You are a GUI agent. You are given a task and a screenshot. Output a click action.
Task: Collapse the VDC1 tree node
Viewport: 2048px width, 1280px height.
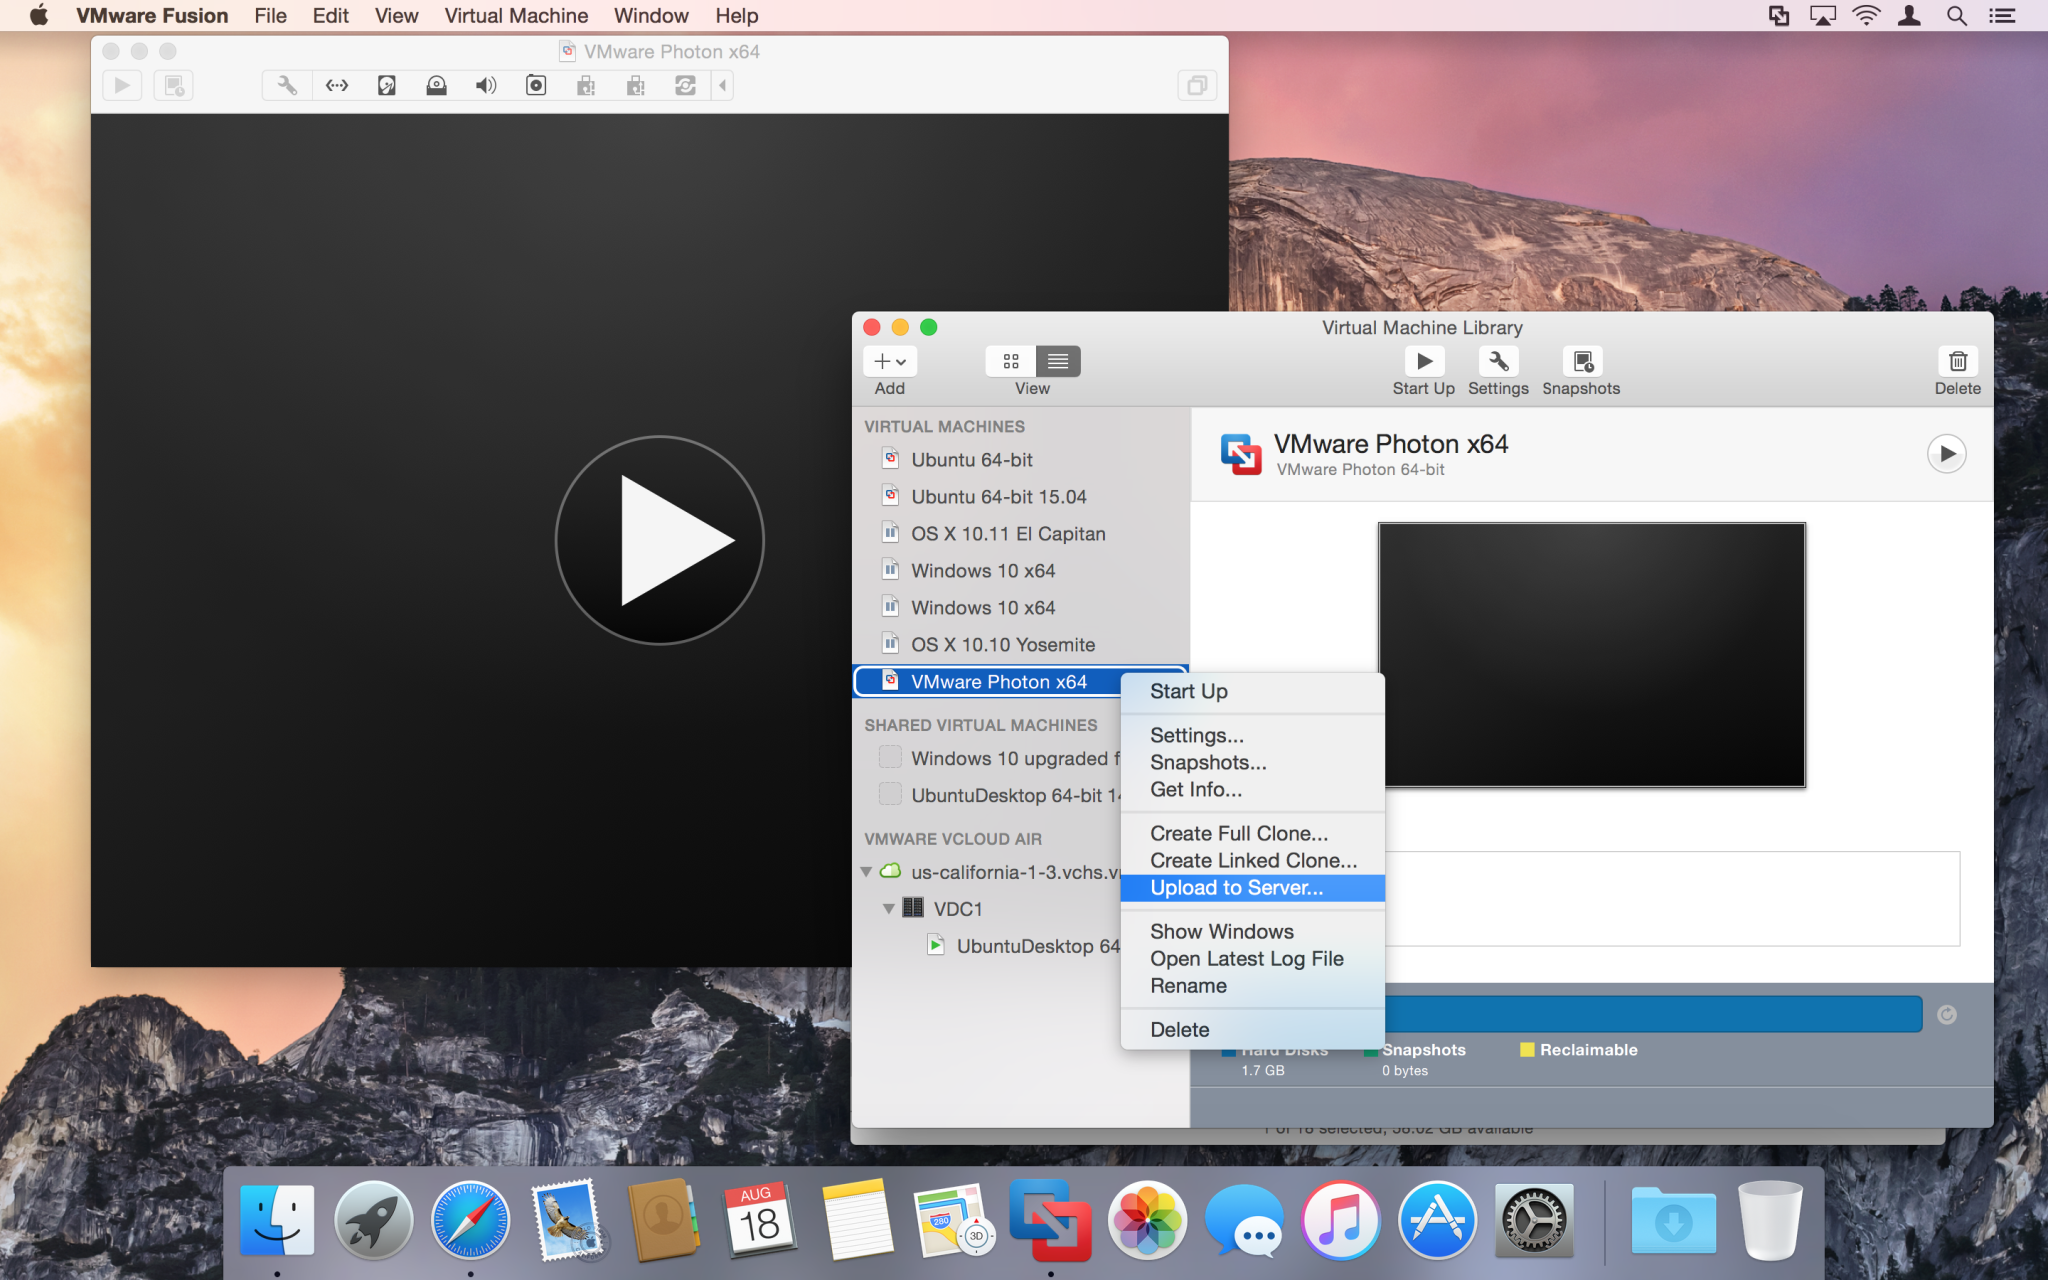pyautogui.click(x=888, y=909)
